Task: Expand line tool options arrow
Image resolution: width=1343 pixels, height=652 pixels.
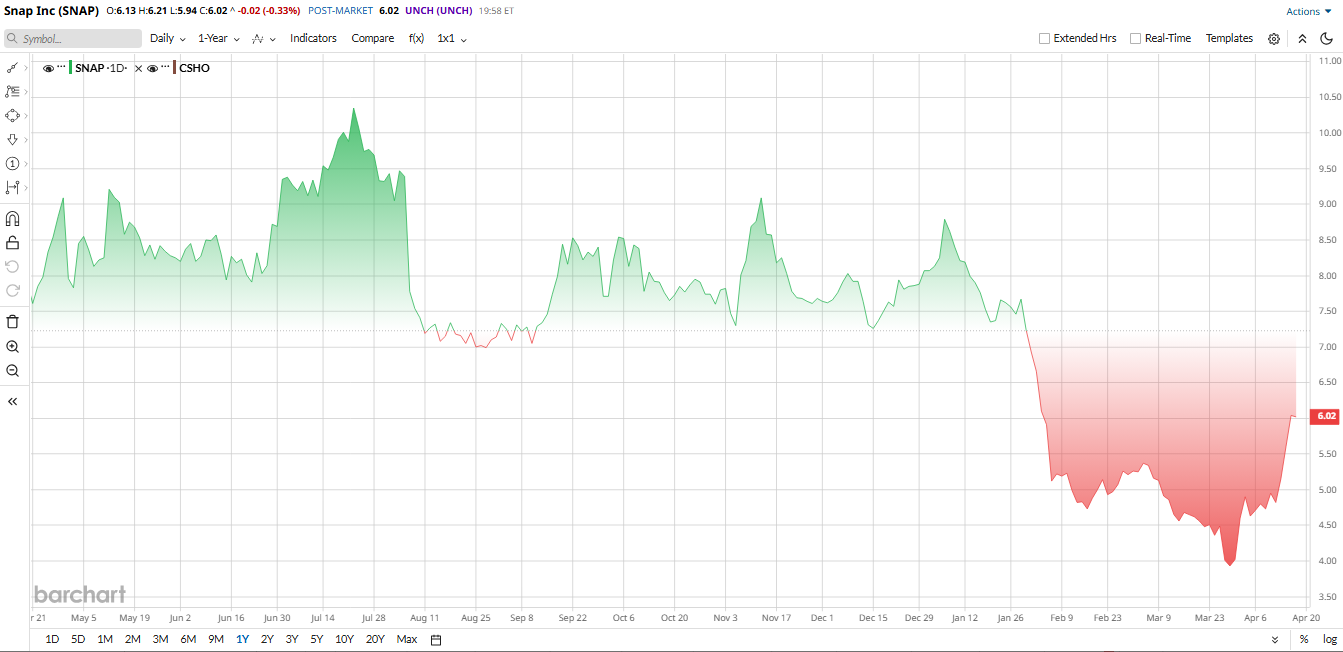Action: 25,68
